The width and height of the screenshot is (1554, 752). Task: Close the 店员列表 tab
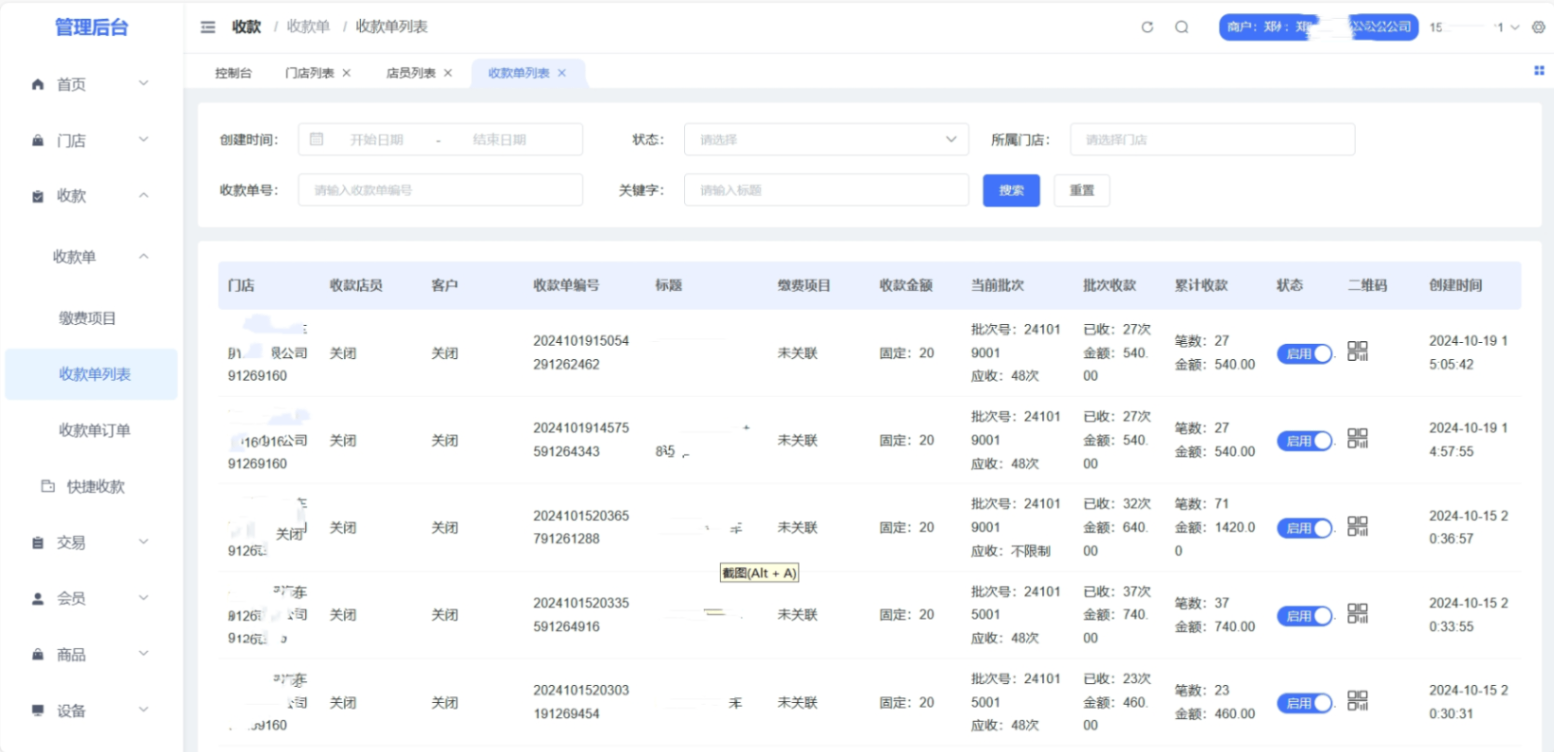pos(447,73)
